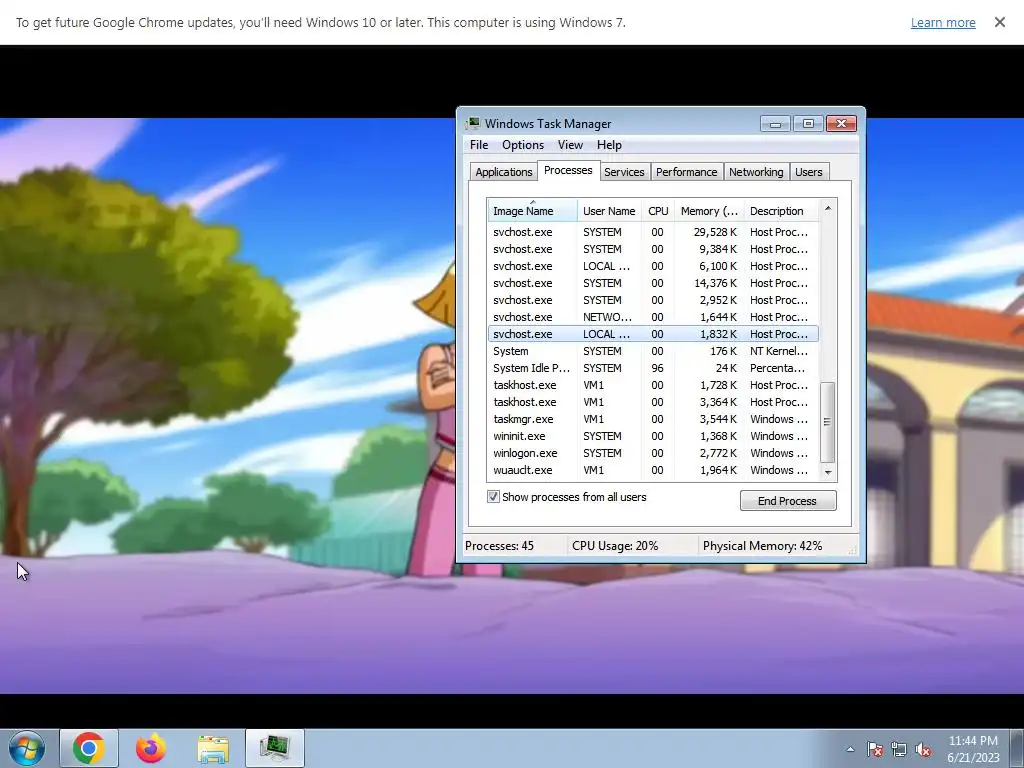1024x768 pixels.
Task: Maximize the Windows Task Manager window
Action: [x=808, y=123]
